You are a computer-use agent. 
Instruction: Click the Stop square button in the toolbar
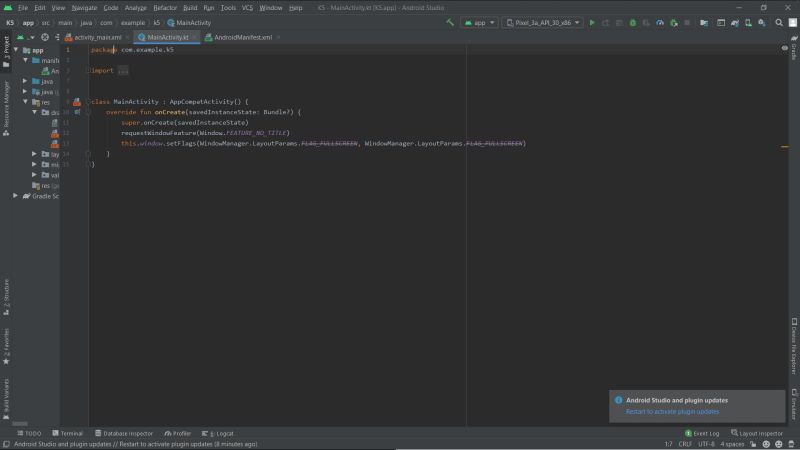687,22
